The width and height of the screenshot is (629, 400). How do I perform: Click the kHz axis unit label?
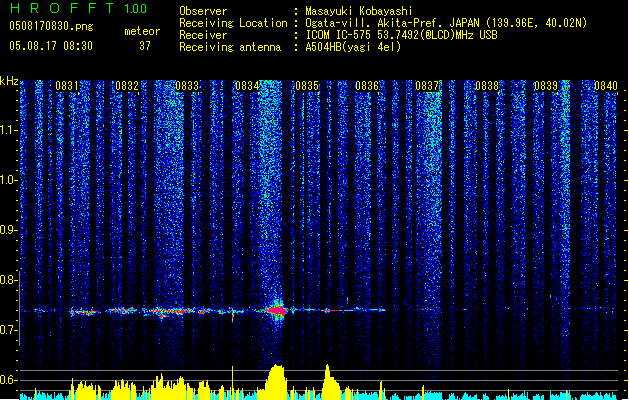[9, 81]
